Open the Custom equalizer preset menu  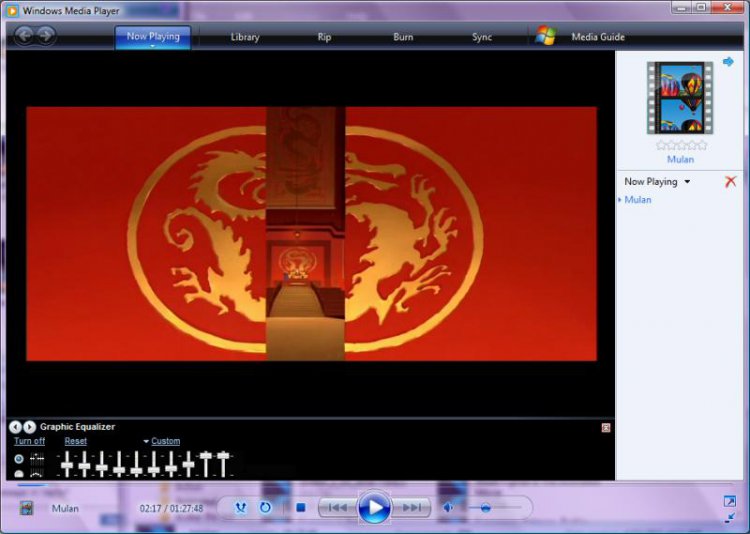point(165,441)
